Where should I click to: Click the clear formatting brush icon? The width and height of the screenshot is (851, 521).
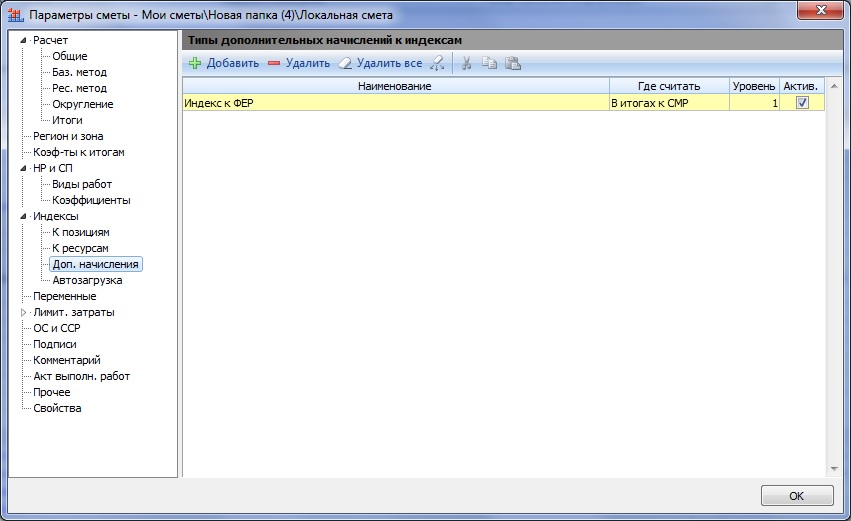point(437,63)
